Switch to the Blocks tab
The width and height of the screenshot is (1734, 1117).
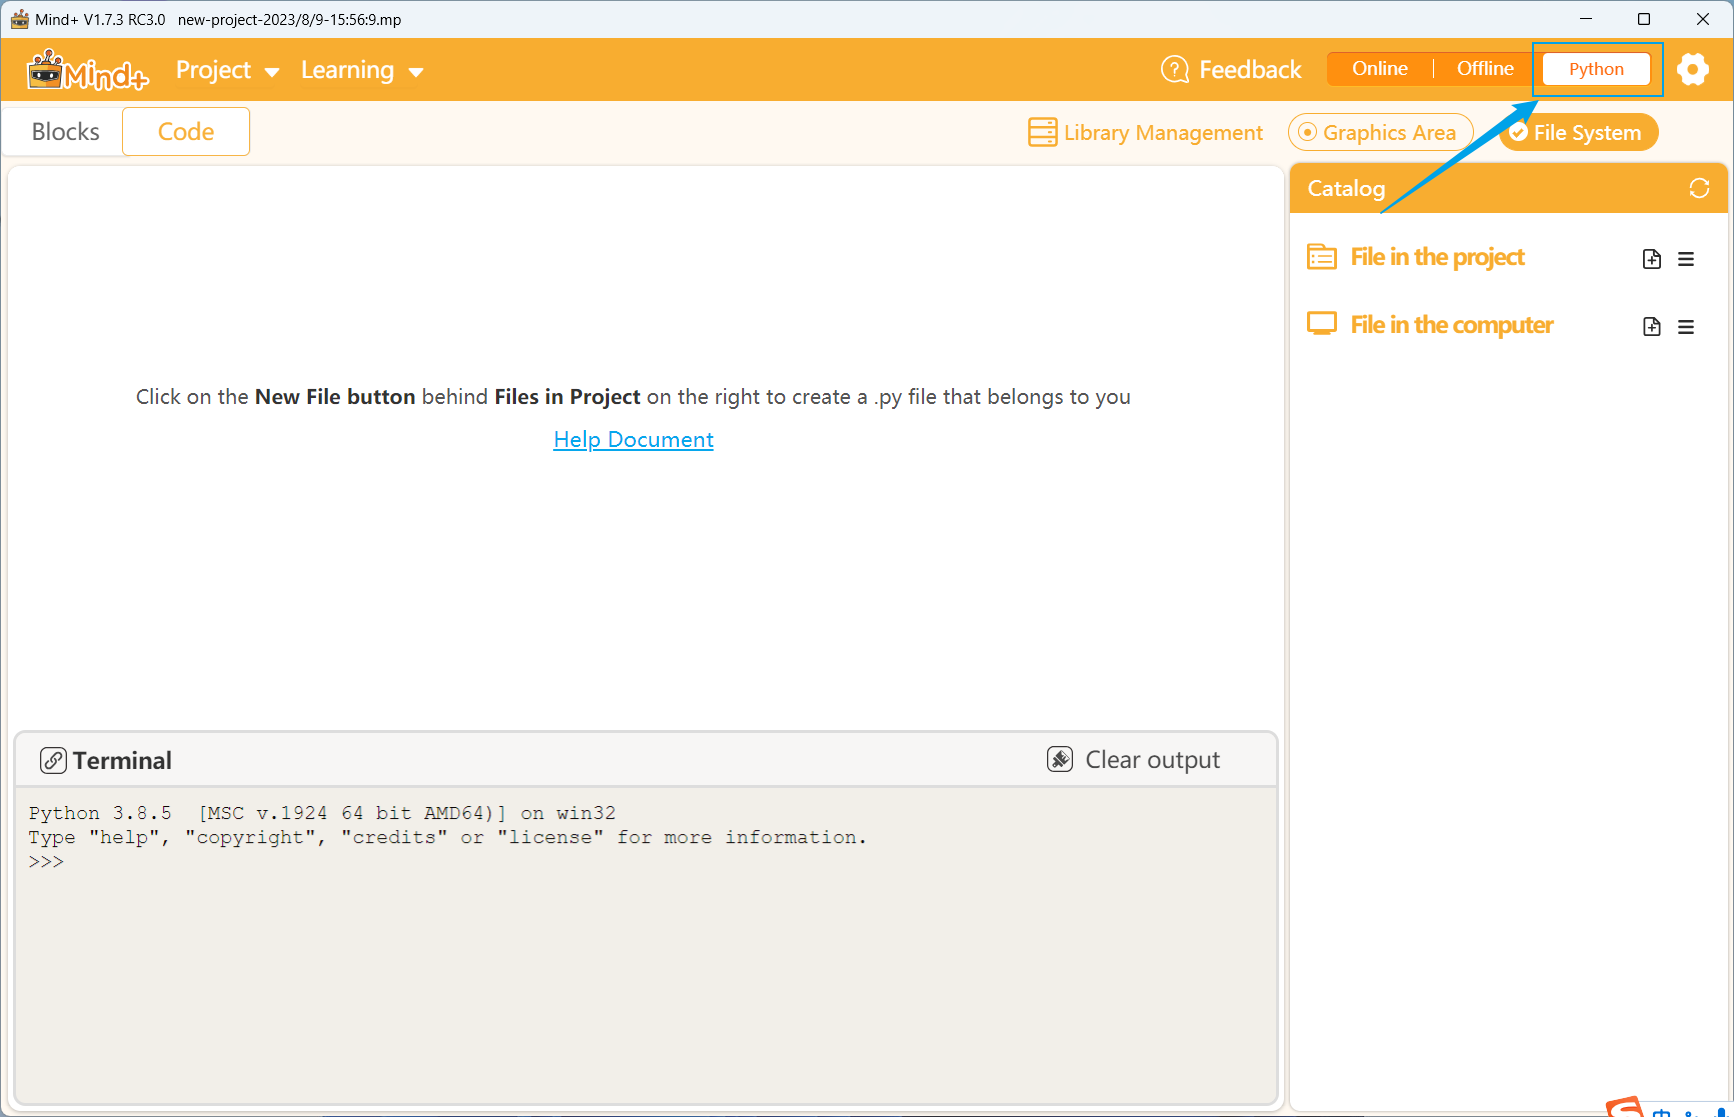coord(64,131)
